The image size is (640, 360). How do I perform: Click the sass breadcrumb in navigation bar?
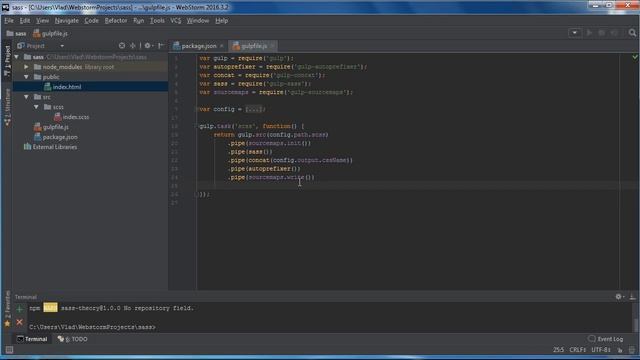[x=16, y=33]
